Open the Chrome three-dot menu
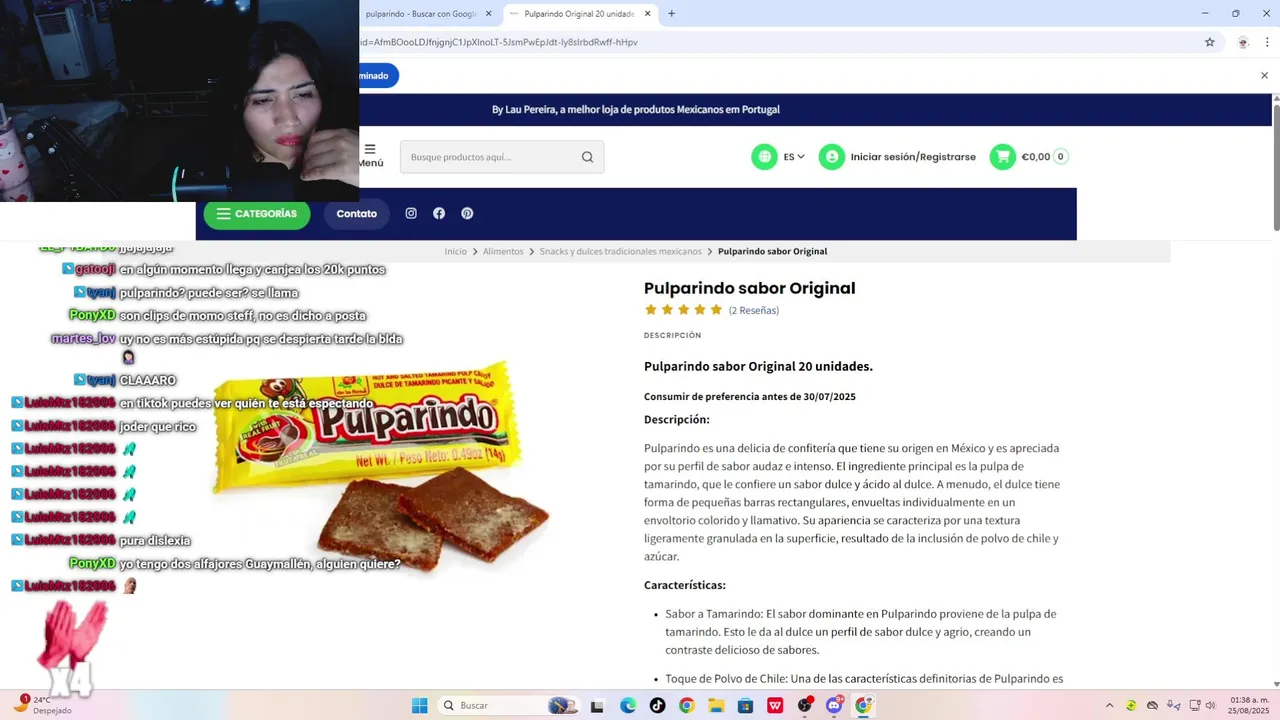Screen dimensions: 1280x720 point(1268,42)
